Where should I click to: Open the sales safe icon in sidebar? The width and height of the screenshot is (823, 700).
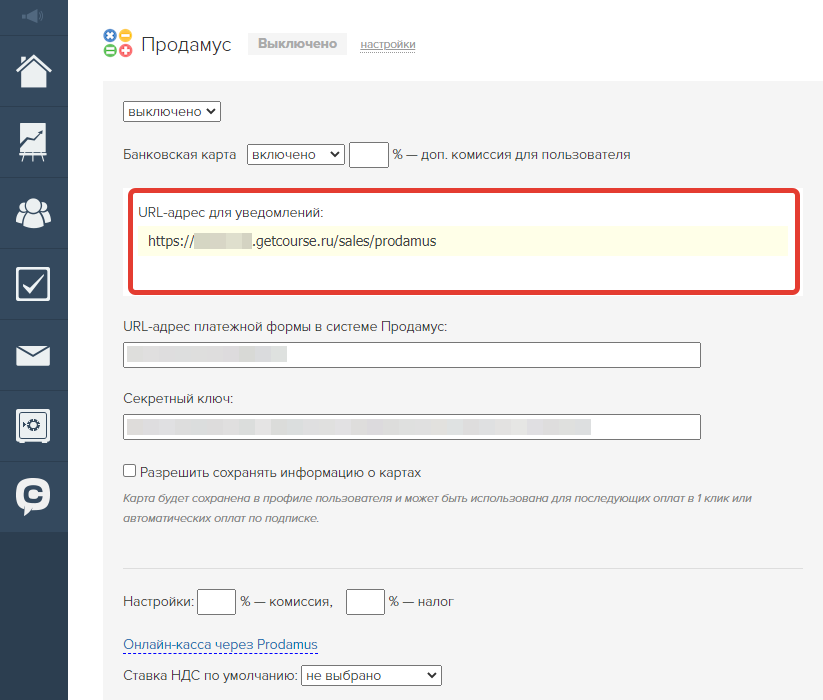point(33,426)
